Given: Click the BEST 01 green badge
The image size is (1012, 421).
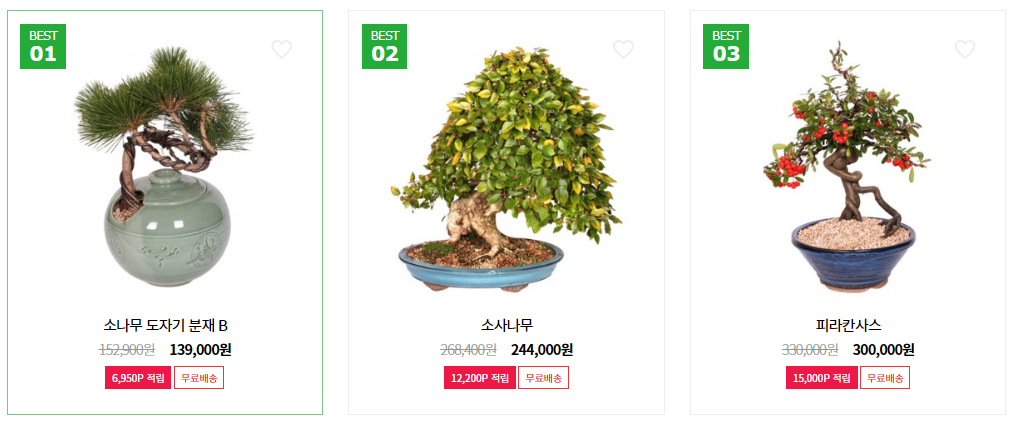Looking at the screenshot, I should click(43, 46).
